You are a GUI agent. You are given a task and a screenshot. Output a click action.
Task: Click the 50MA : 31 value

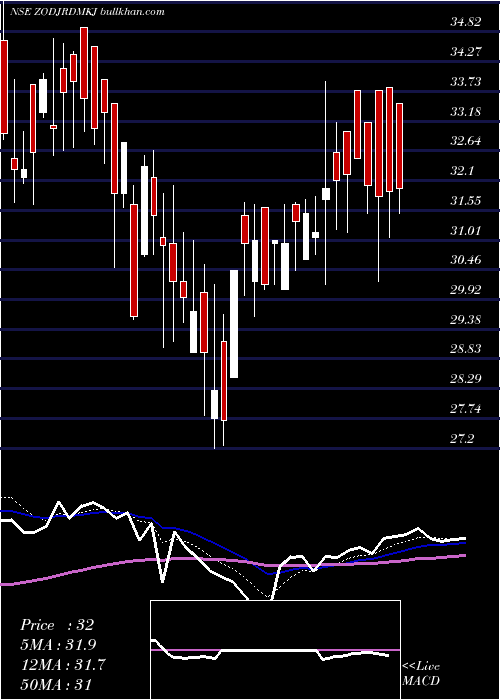click(56, 684)
